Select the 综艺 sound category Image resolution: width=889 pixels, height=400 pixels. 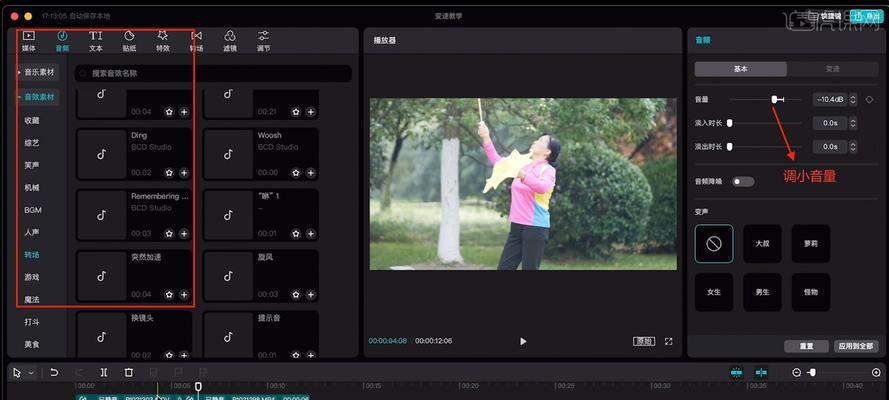(x=32, y=143)
